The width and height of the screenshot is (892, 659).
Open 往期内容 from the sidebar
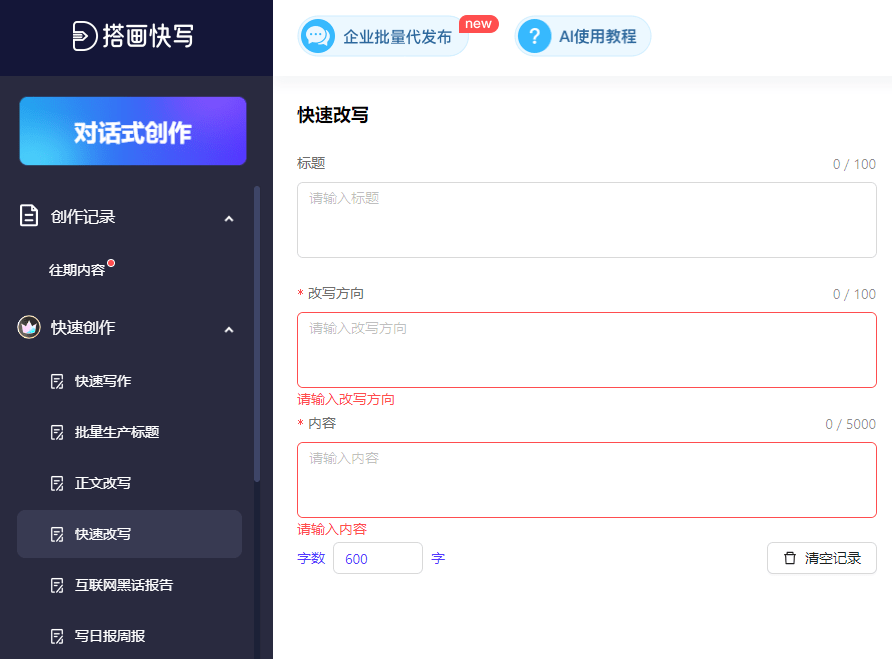pyautogui.click(x=78, y=269)
